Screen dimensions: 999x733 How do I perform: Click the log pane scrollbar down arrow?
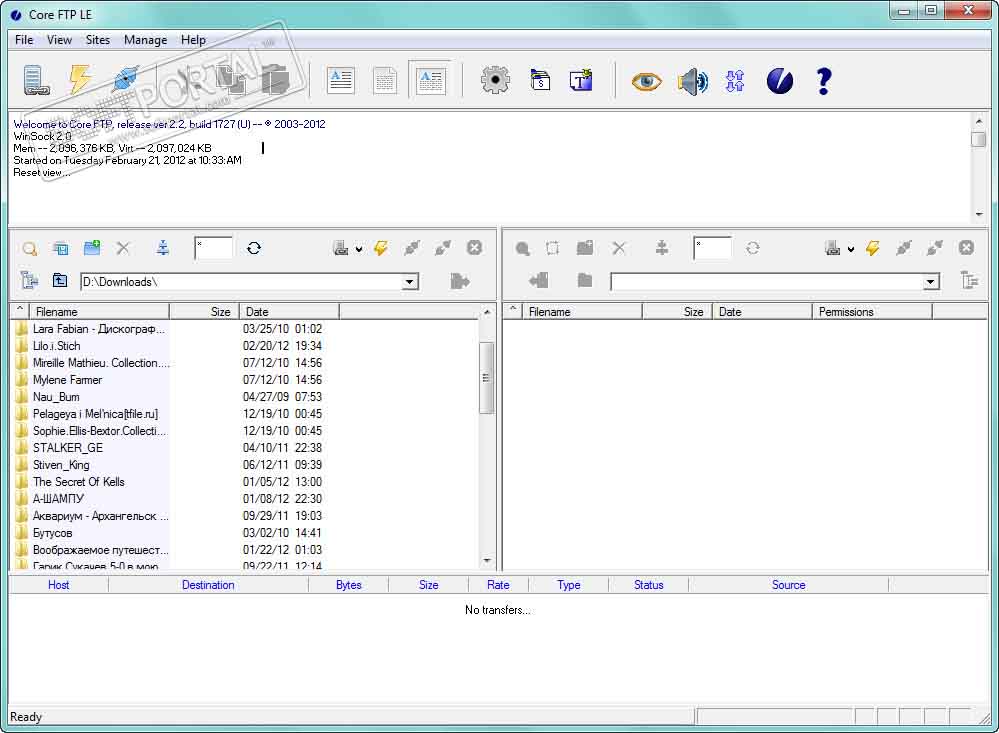979,214
